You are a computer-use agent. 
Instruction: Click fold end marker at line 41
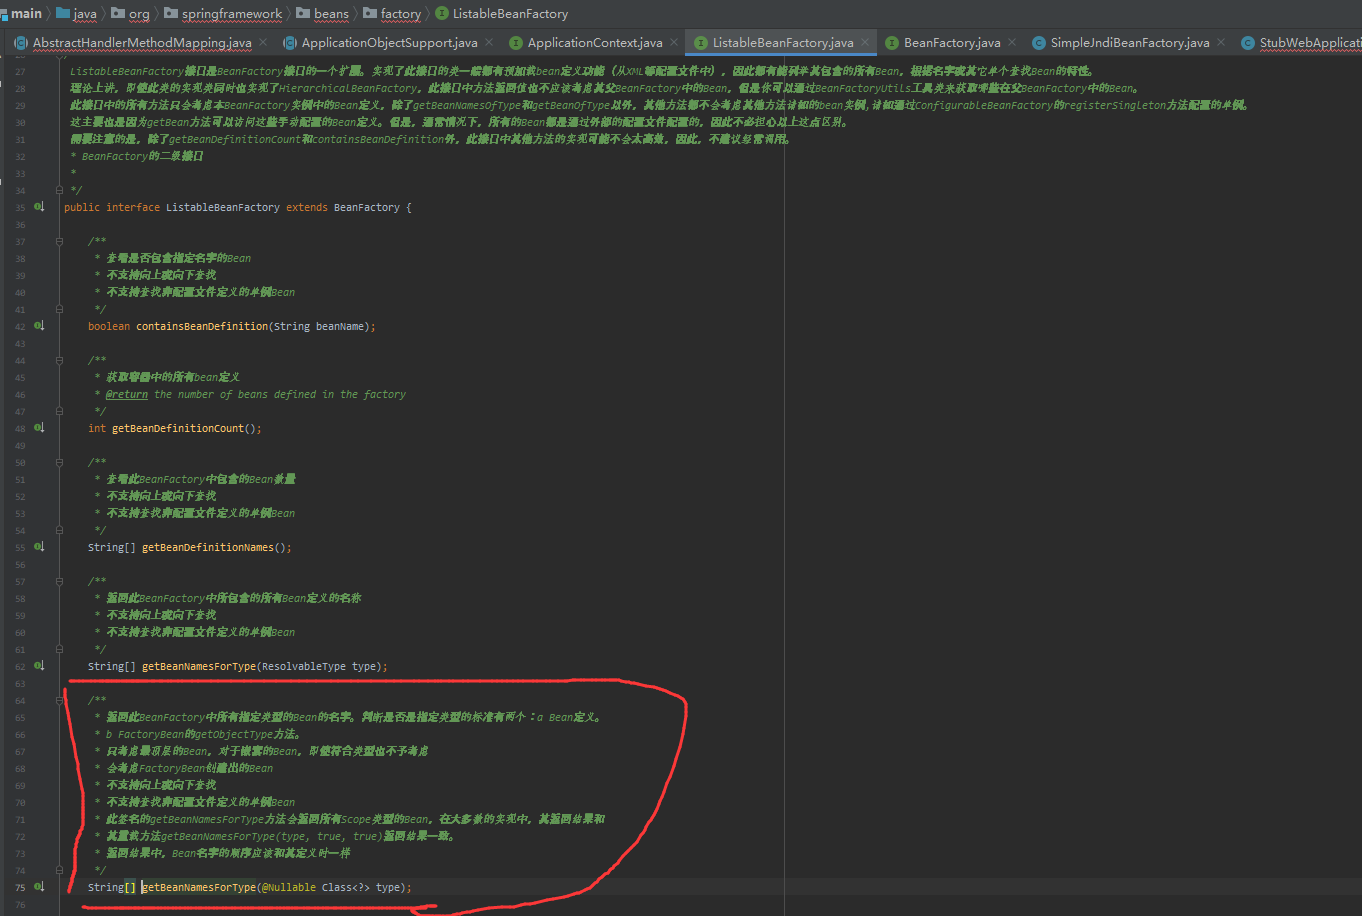tap(60, 309)
